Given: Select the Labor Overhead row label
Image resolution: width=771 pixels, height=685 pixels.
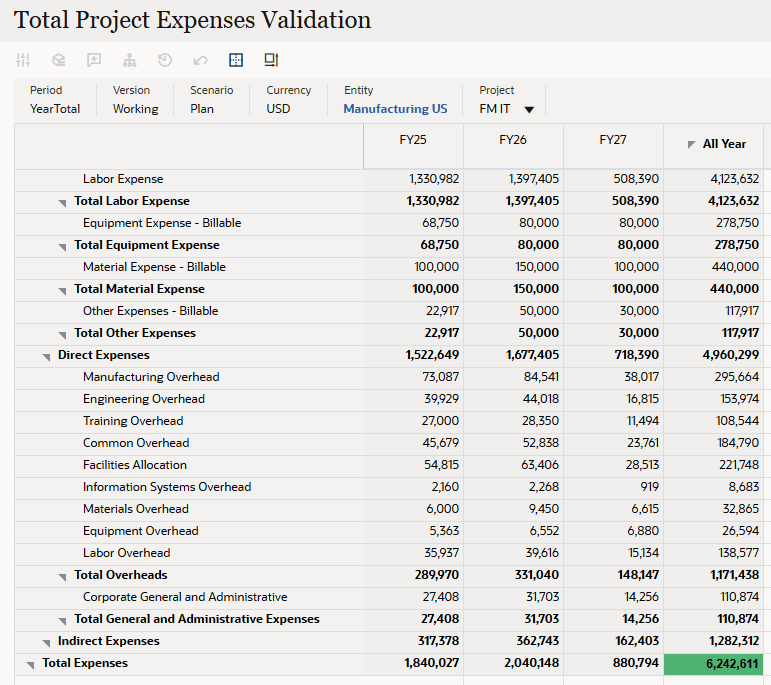Looking at the screenshot, I should click(x=126, y=553).
